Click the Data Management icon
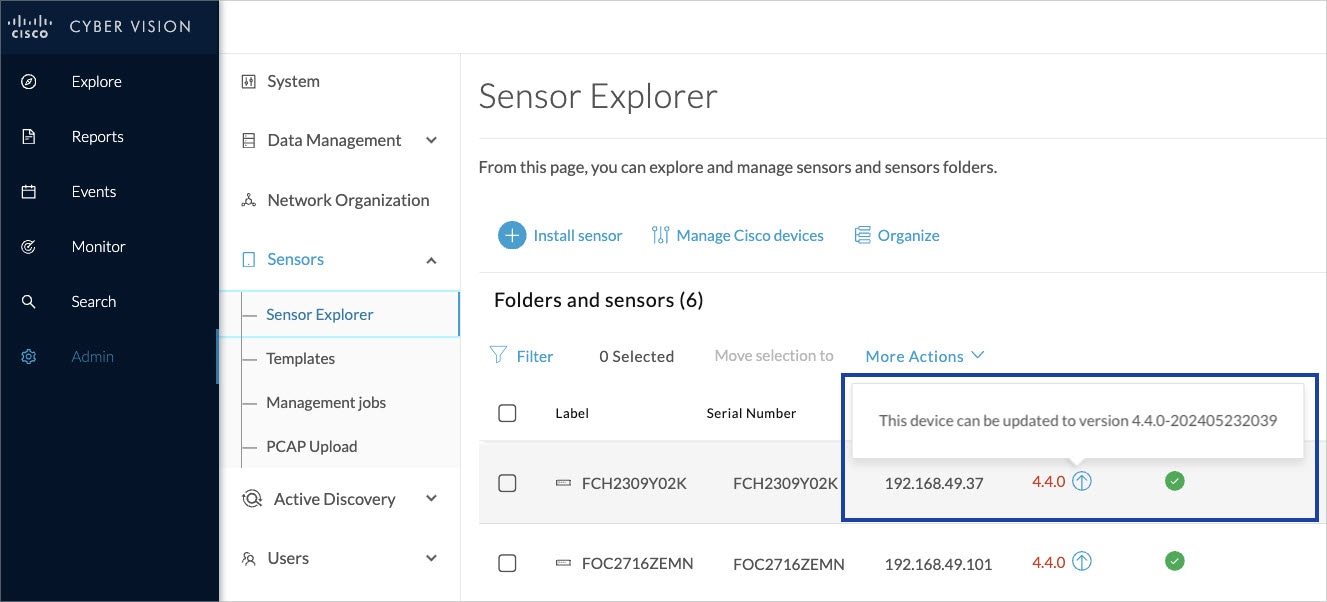 249,141
